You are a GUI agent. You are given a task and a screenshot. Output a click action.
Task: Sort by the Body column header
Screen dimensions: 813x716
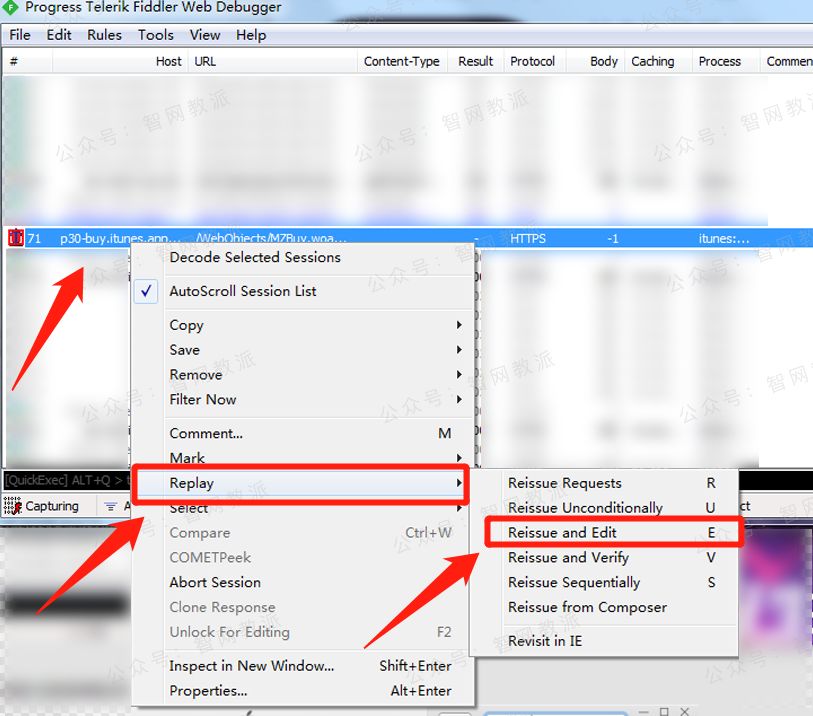(x=596, y=61)
